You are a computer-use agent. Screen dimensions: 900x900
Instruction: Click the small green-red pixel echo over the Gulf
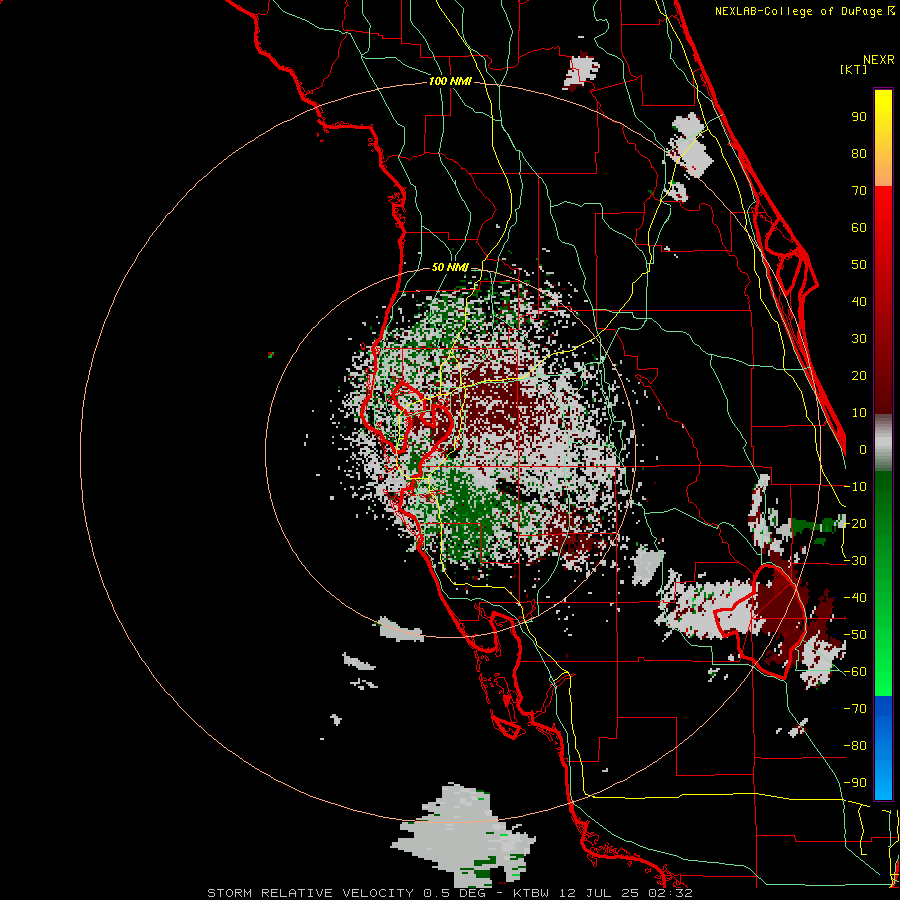(270, 355)
